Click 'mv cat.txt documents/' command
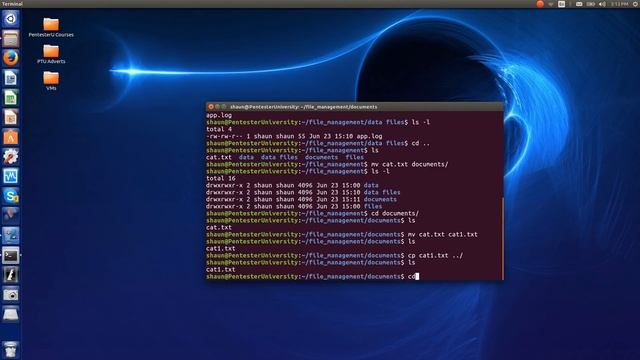 coord(409,164)
